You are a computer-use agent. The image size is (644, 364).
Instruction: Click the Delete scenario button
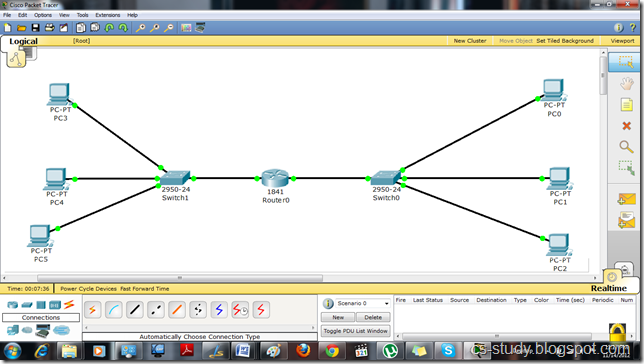[x=373, y=317]
